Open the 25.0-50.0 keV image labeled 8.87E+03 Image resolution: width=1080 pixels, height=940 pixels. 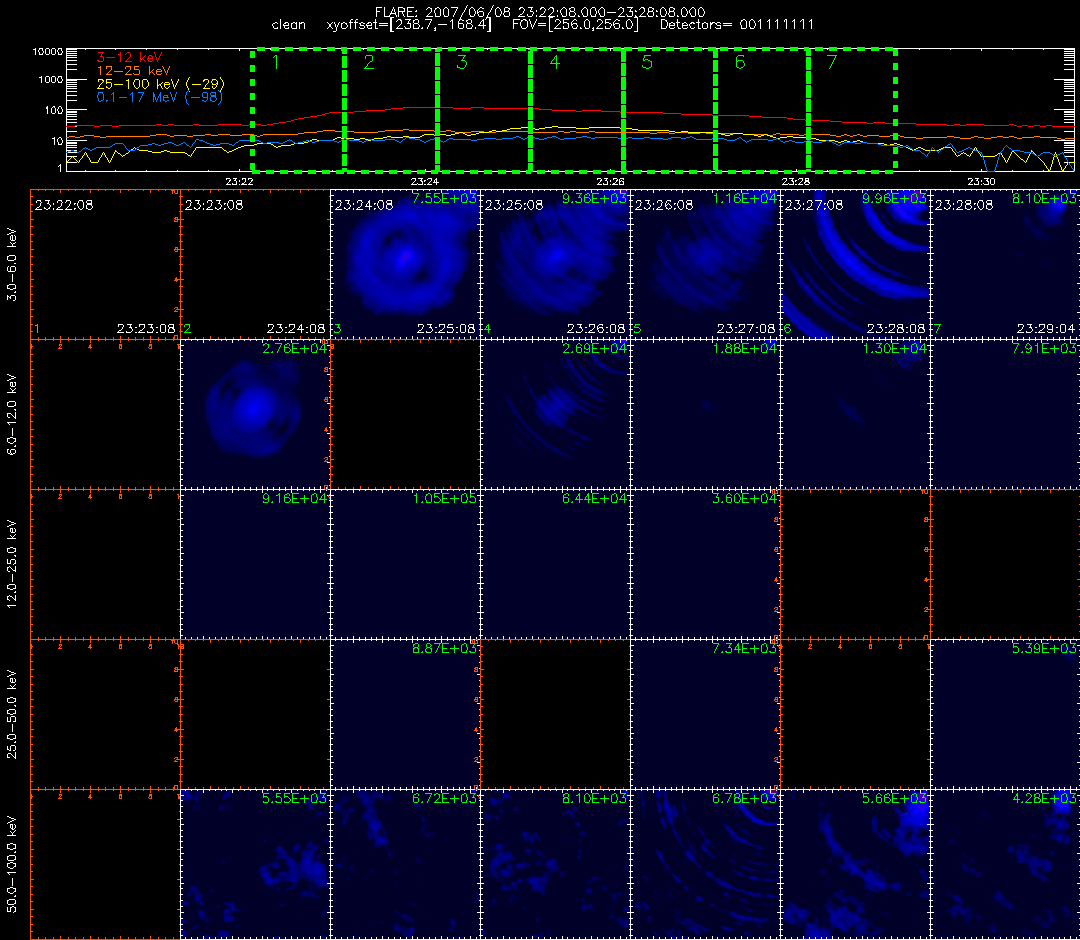[x=405, y=715]
